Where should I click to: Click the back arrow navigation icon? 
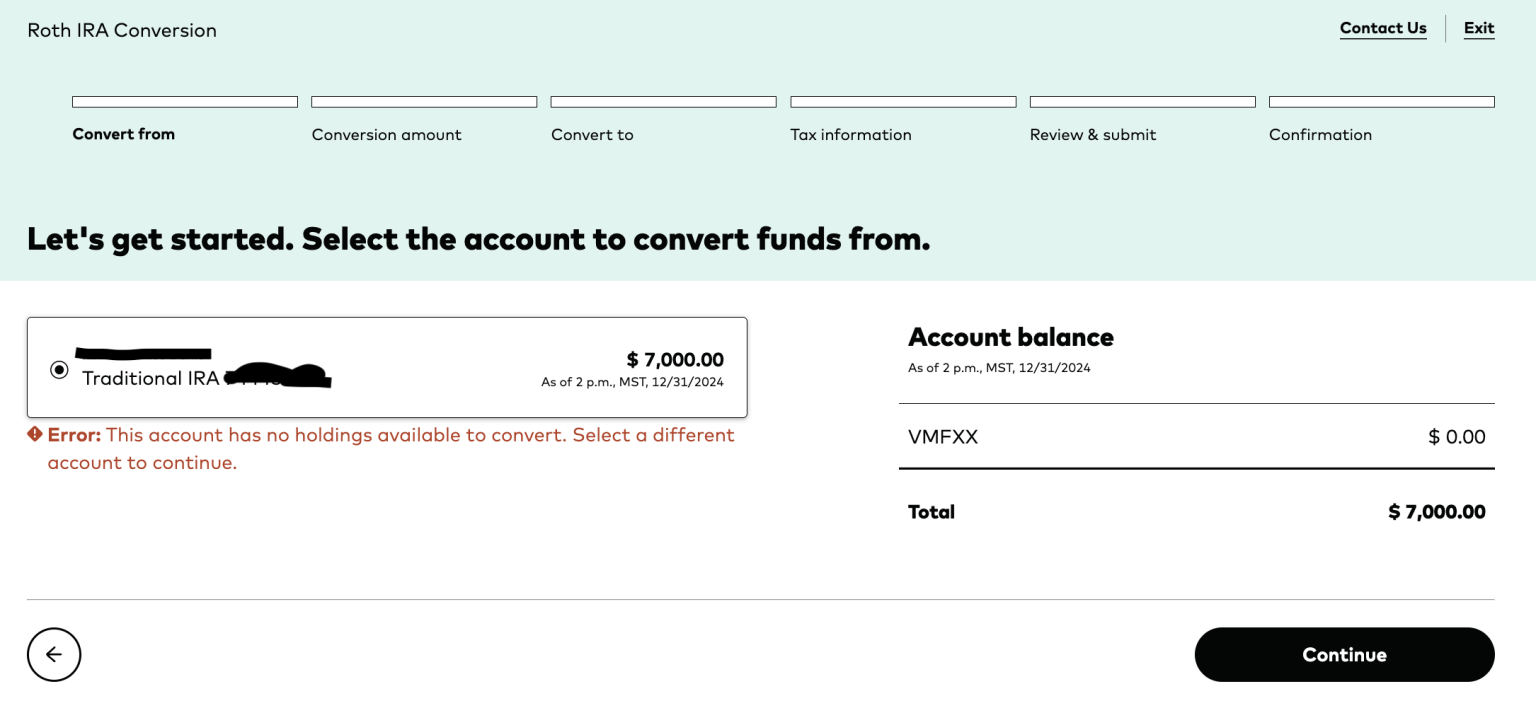point(54,654)
